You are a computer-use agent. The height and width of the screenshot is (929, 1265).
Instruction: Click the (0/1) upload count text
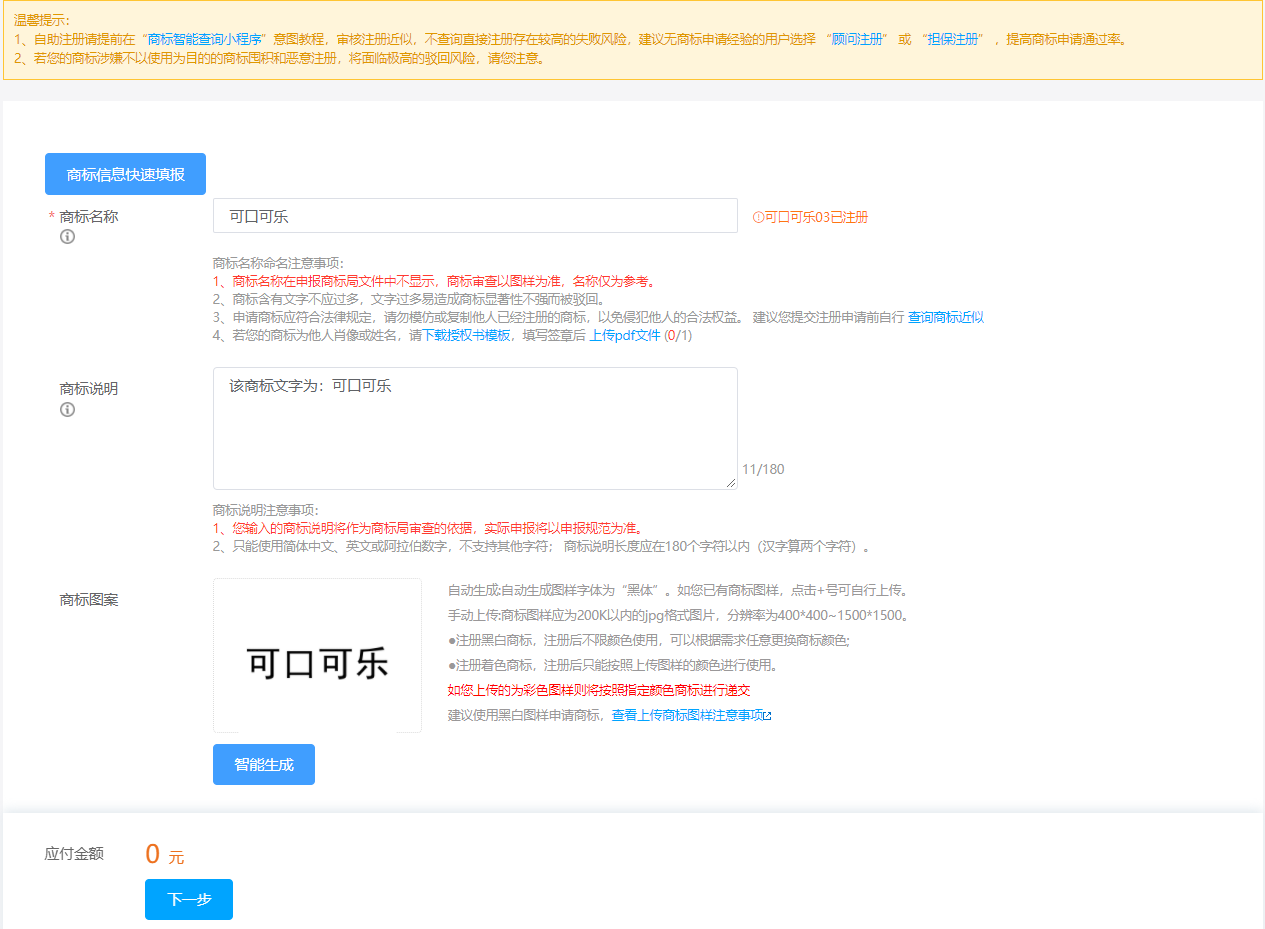pyautogui.click(x=678, y=336)
